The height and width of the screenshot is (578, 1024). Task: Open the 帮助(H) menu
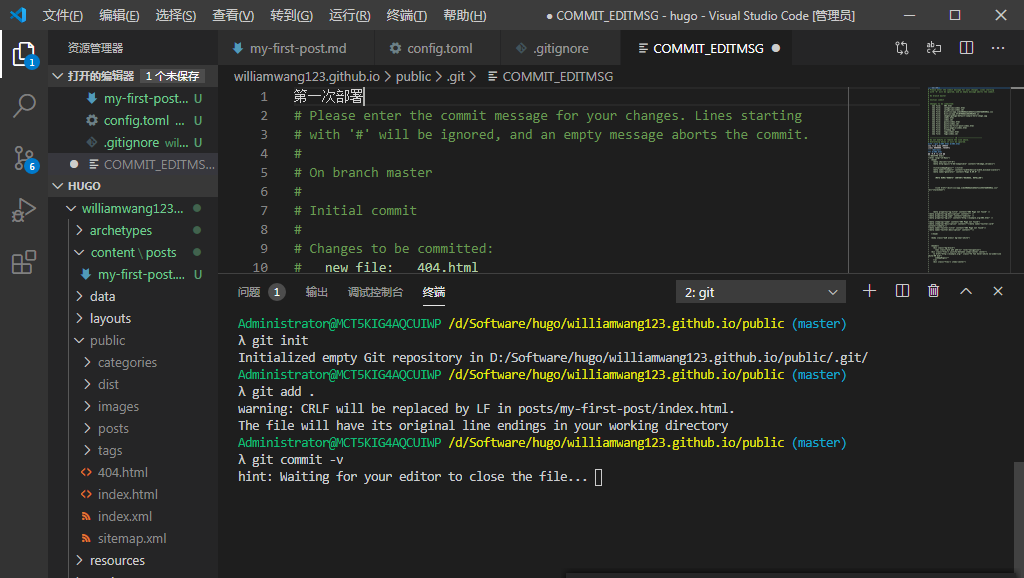[x=464, y=15]
